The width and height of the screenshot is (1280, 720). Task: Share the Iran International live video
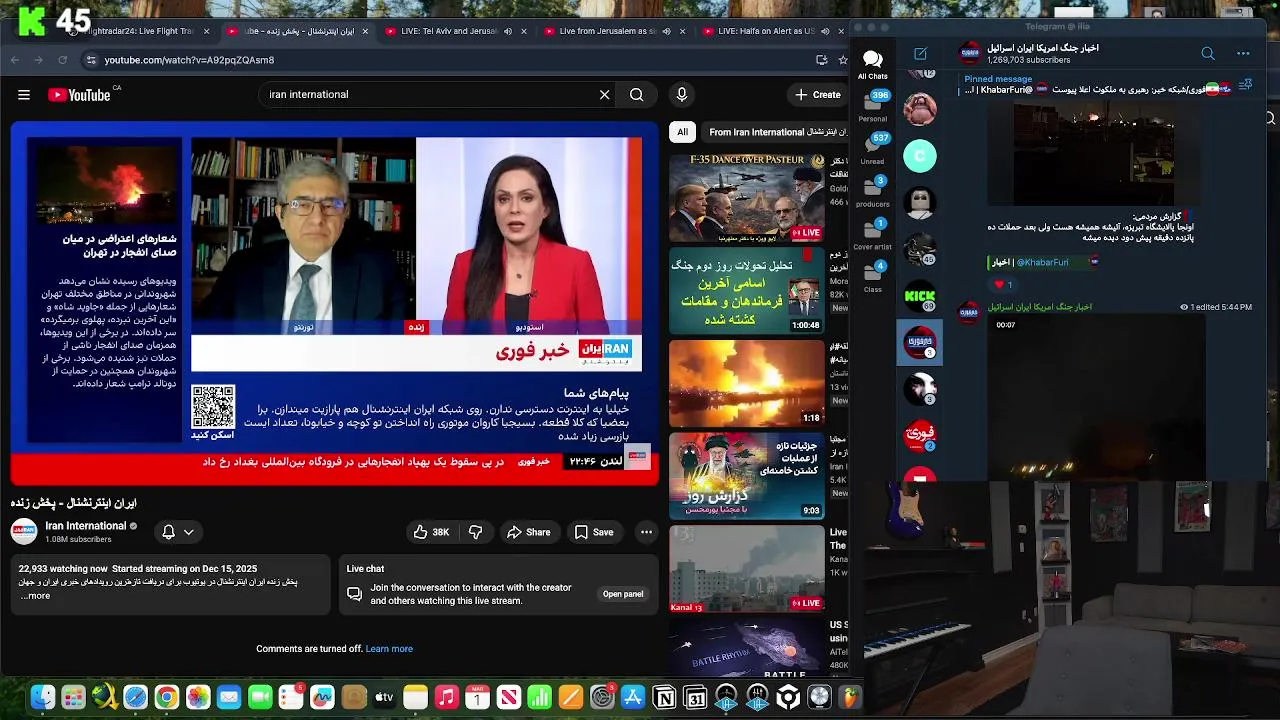tap(528, 532)
